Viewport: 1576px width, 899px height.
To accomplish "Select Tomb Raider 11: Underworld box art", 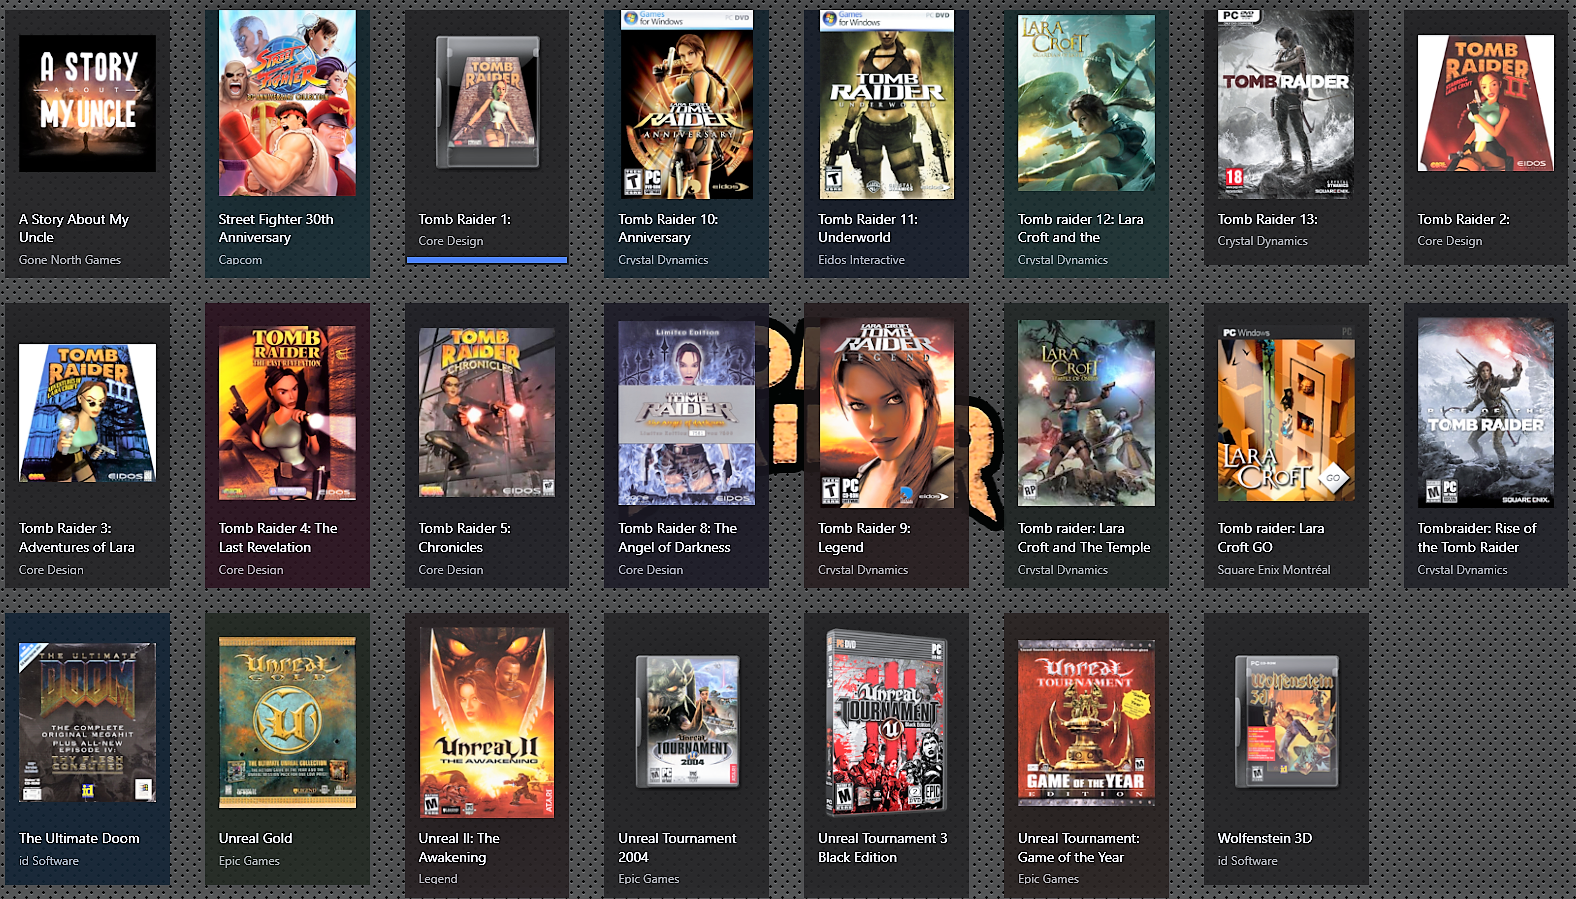I will tap(887, 104).
